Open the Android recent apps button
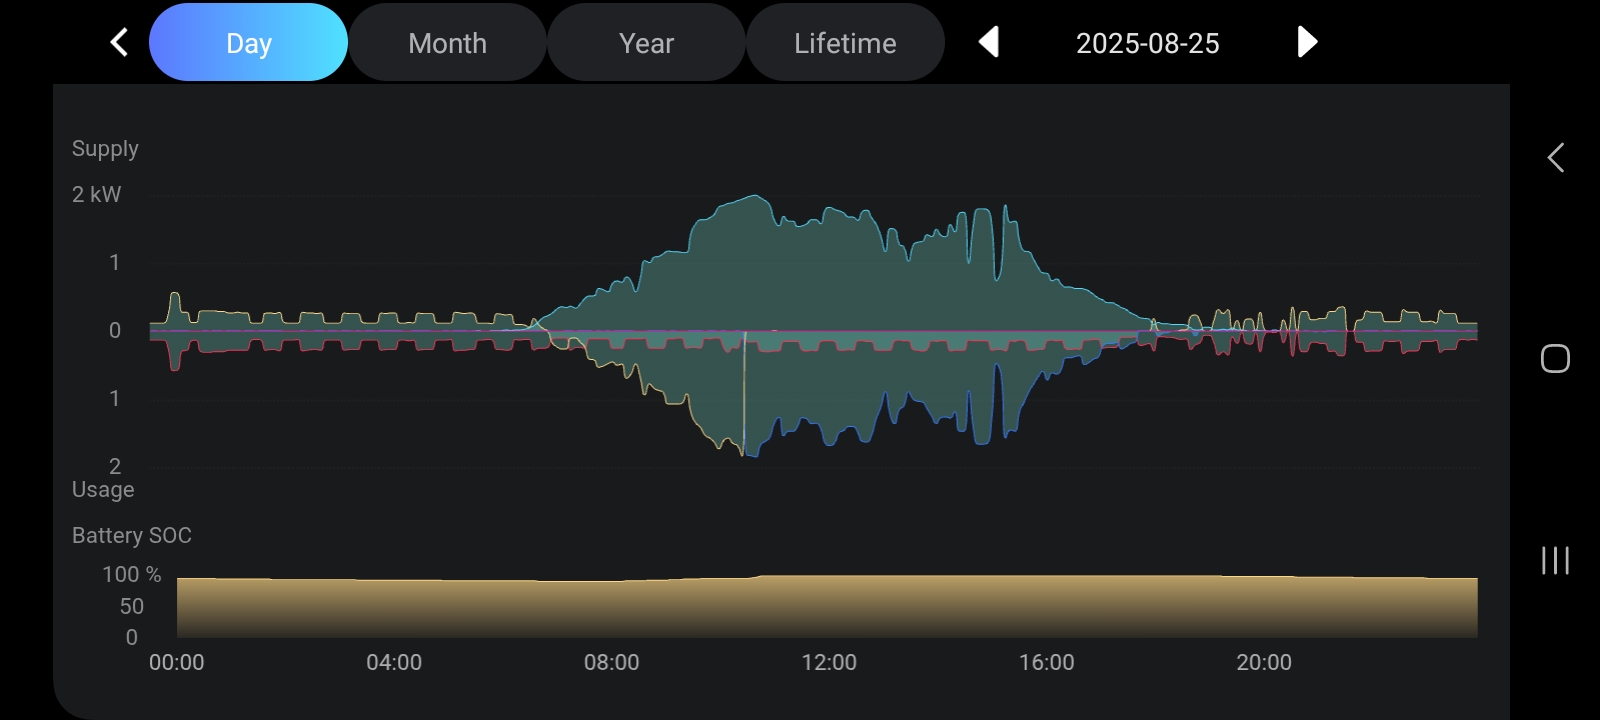 (1555, 560)
